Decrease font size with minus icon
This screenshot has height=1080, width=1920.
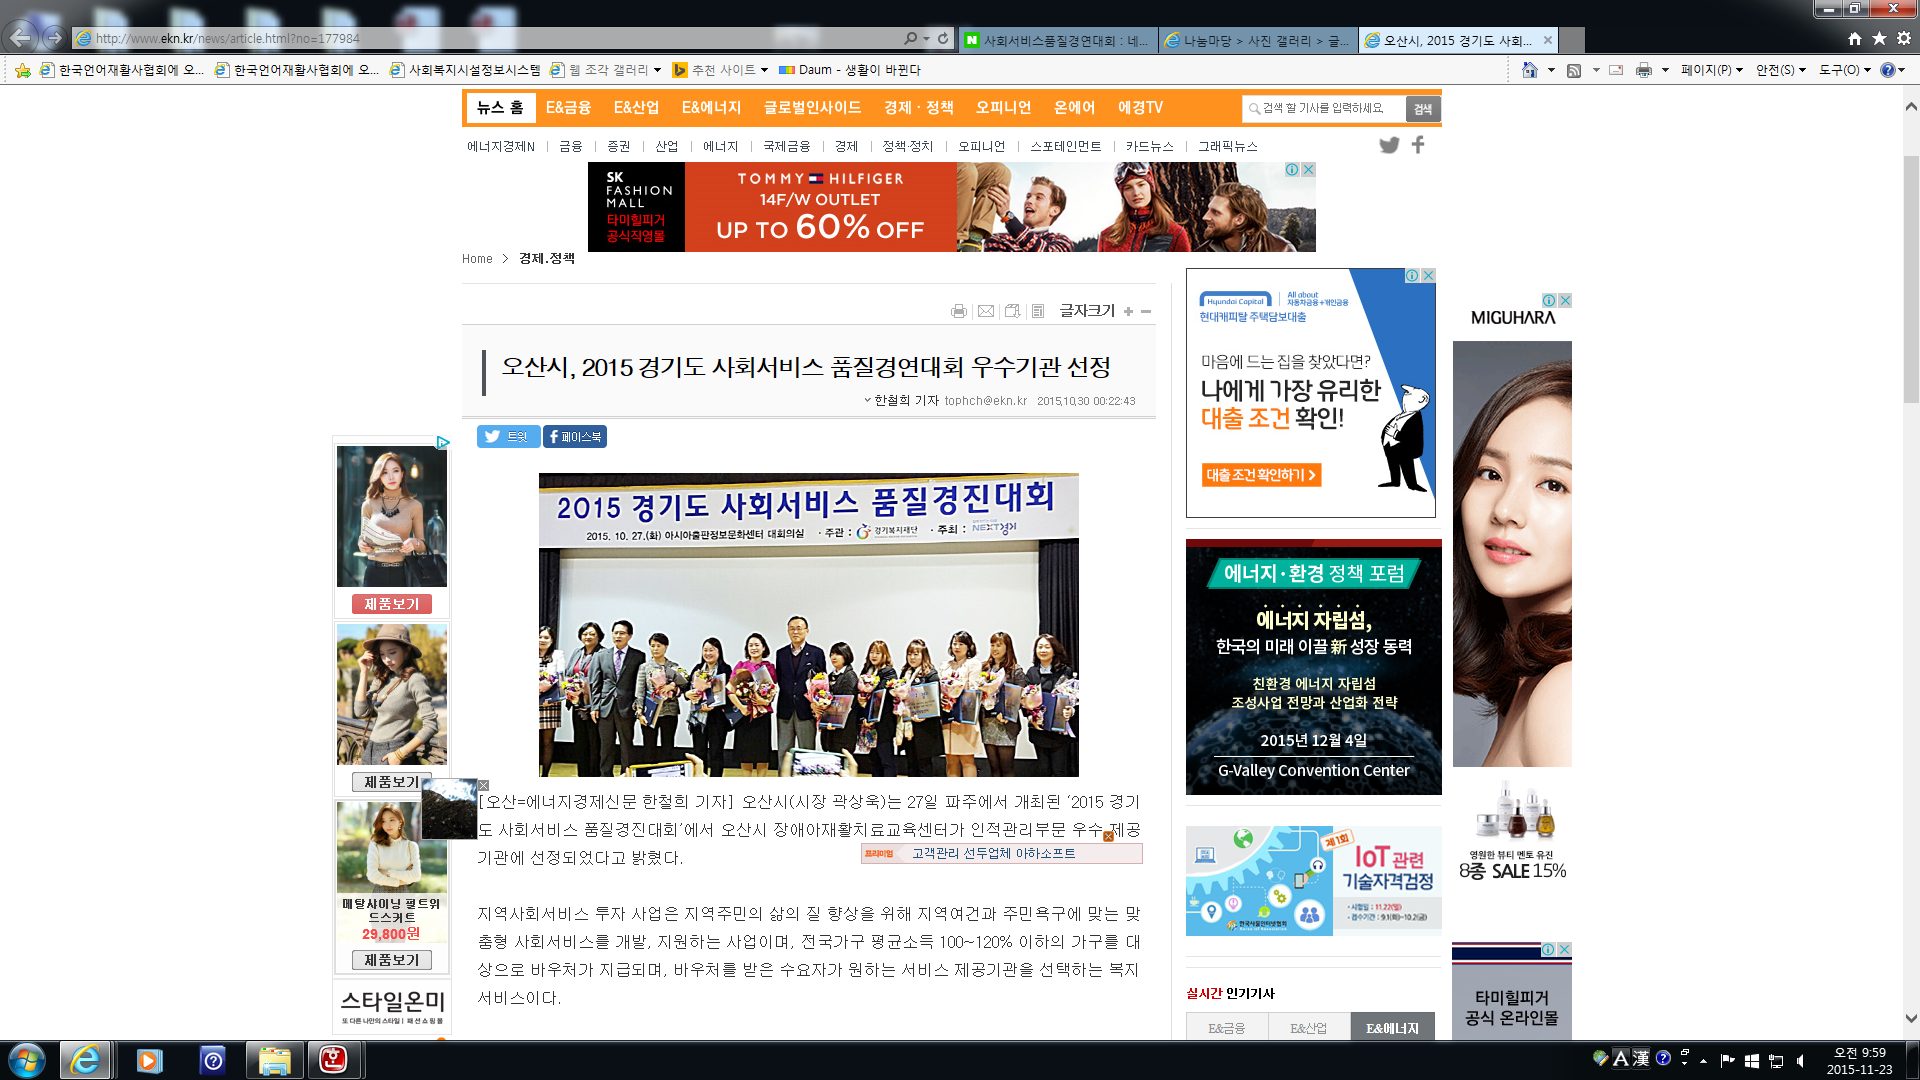pyautogui.click(x=1146, y=311)
